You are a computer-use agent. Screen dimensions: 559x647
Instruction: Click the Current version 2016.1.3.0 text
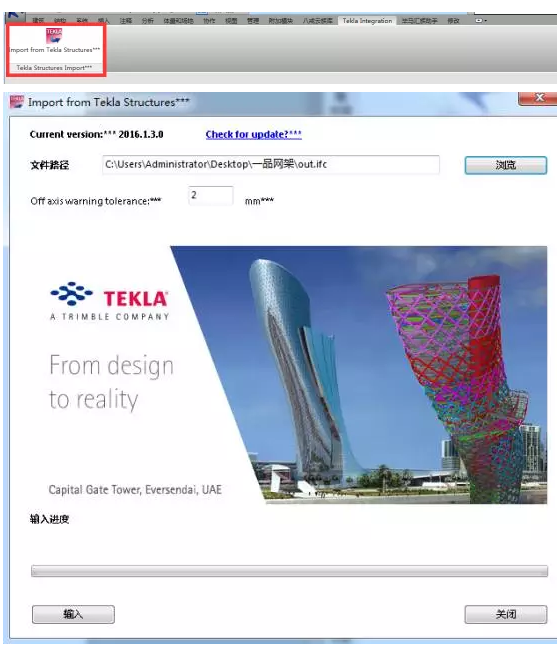pyautogui.click(x=97, y=135)
